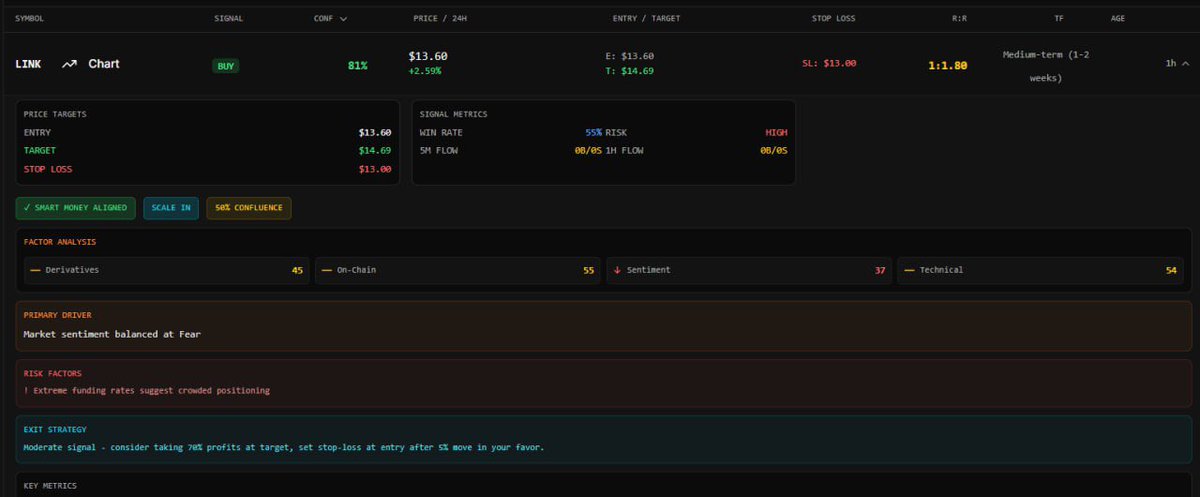This screenshot has height=497, width=1200.
Task: Open the Sentiment factor card
Action: coord(749,270)
